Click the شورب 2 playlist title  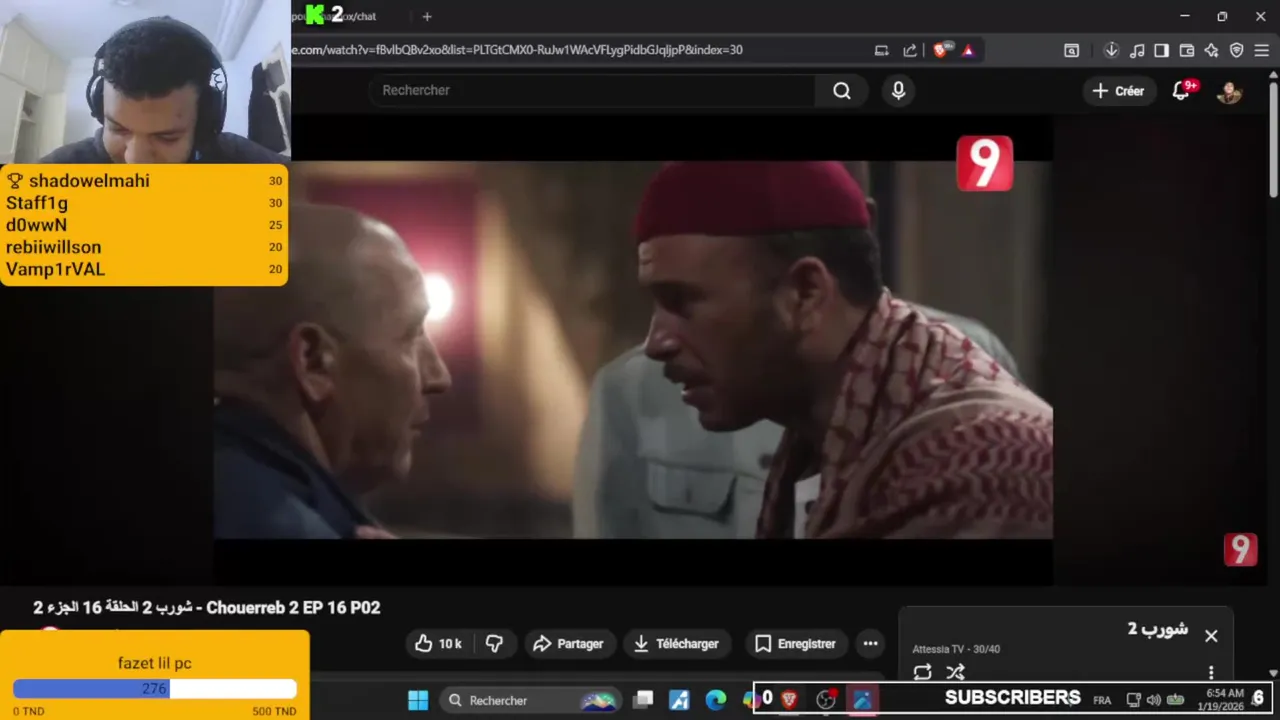[1158, 629]
